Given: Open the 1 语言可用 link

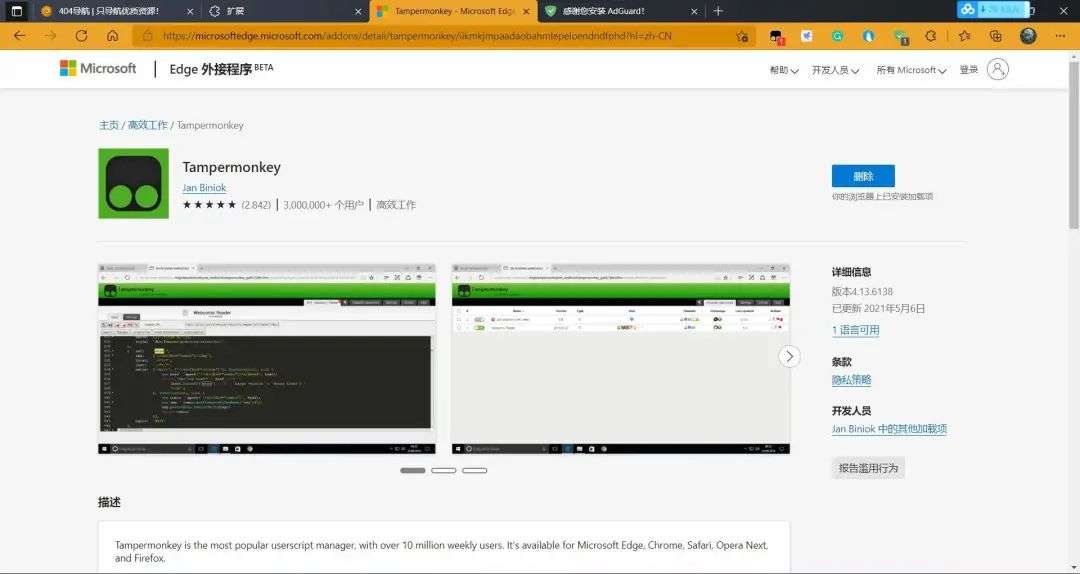Looking at the screenshot, I should click(x=855, y=330).
